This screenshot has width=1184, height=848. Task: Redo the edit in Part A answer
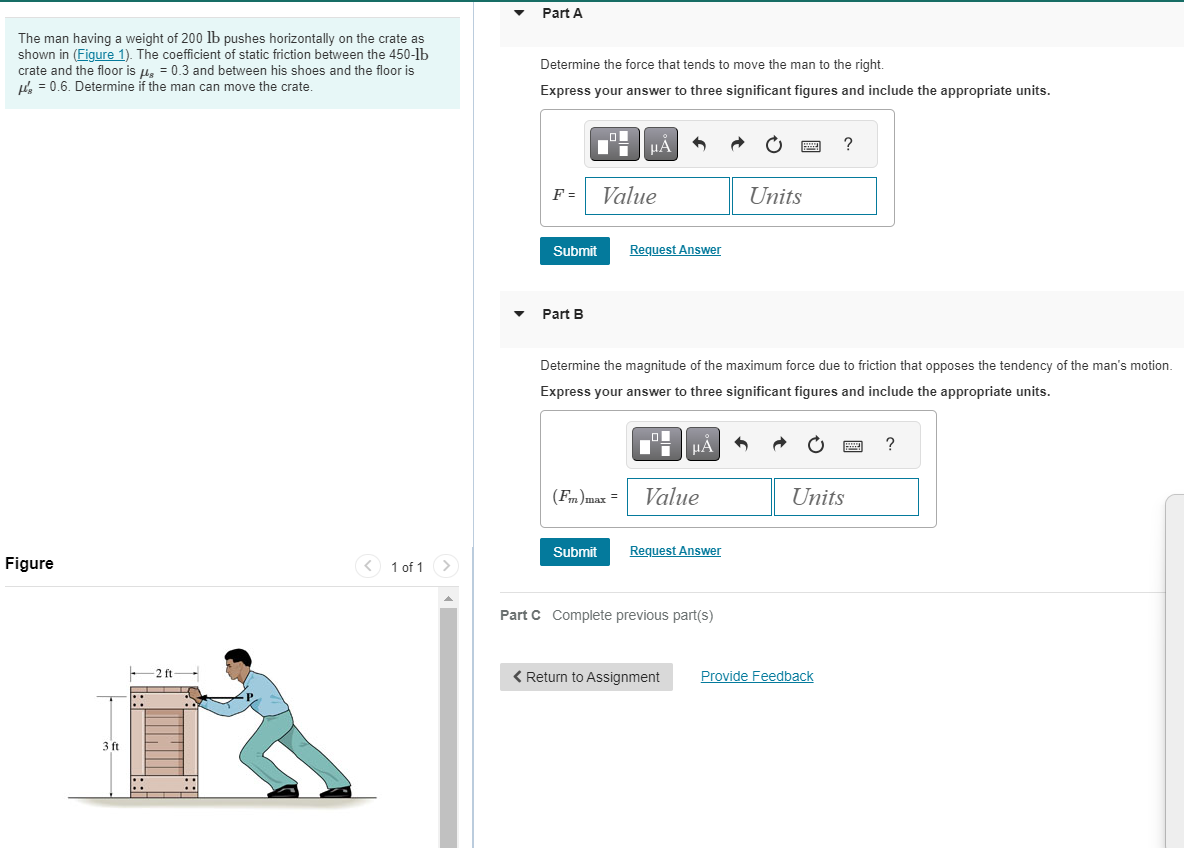tap(737, 143)
